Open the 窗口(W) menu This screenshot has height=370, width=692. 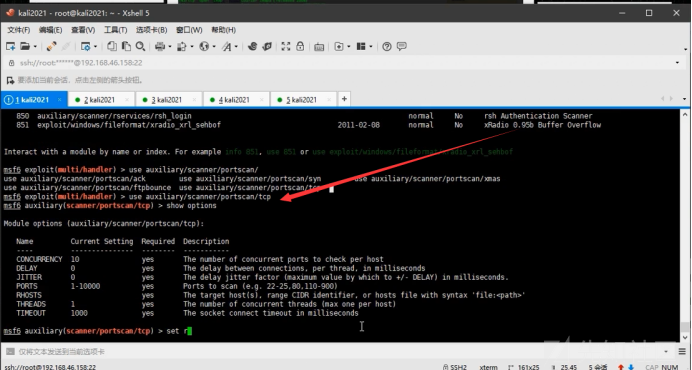tap(189, 30)
